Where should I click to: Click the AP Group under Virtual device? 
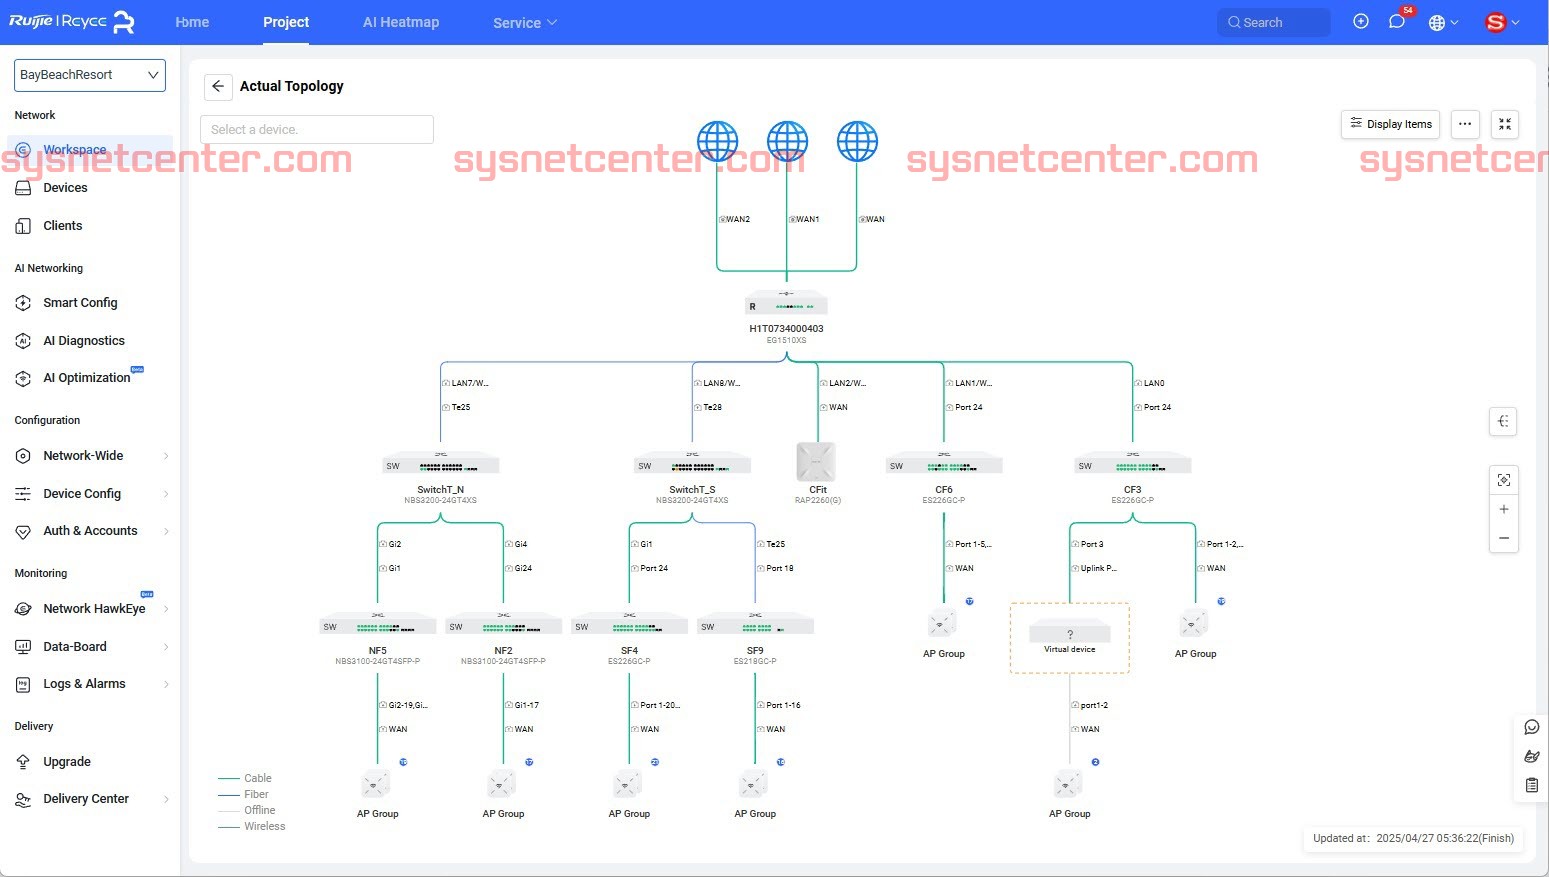[x=1068, y=784]
